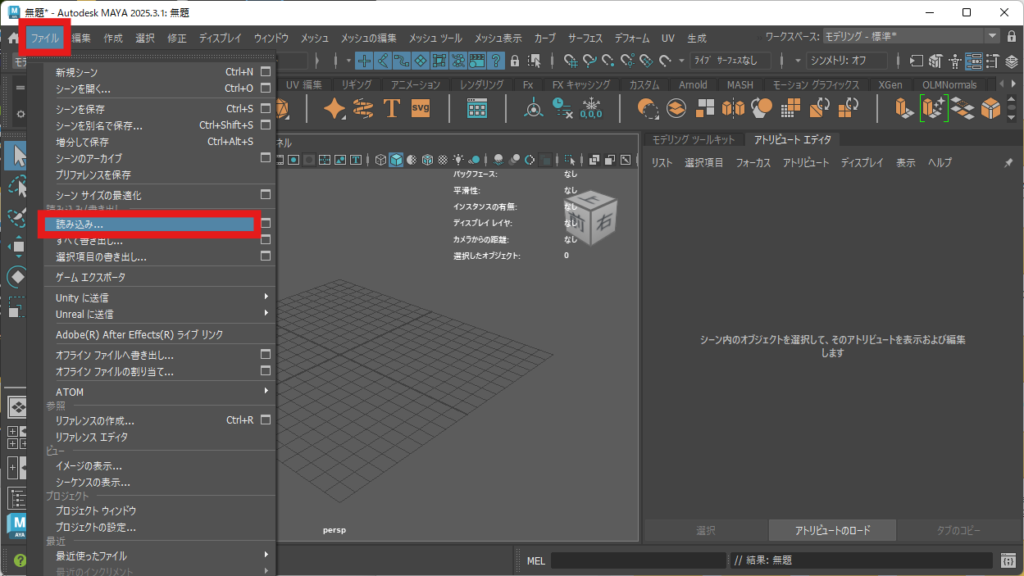Click the orange star sweep mesh shelf icon
This screenshot has height=576, width=1024.
(334, 108)
